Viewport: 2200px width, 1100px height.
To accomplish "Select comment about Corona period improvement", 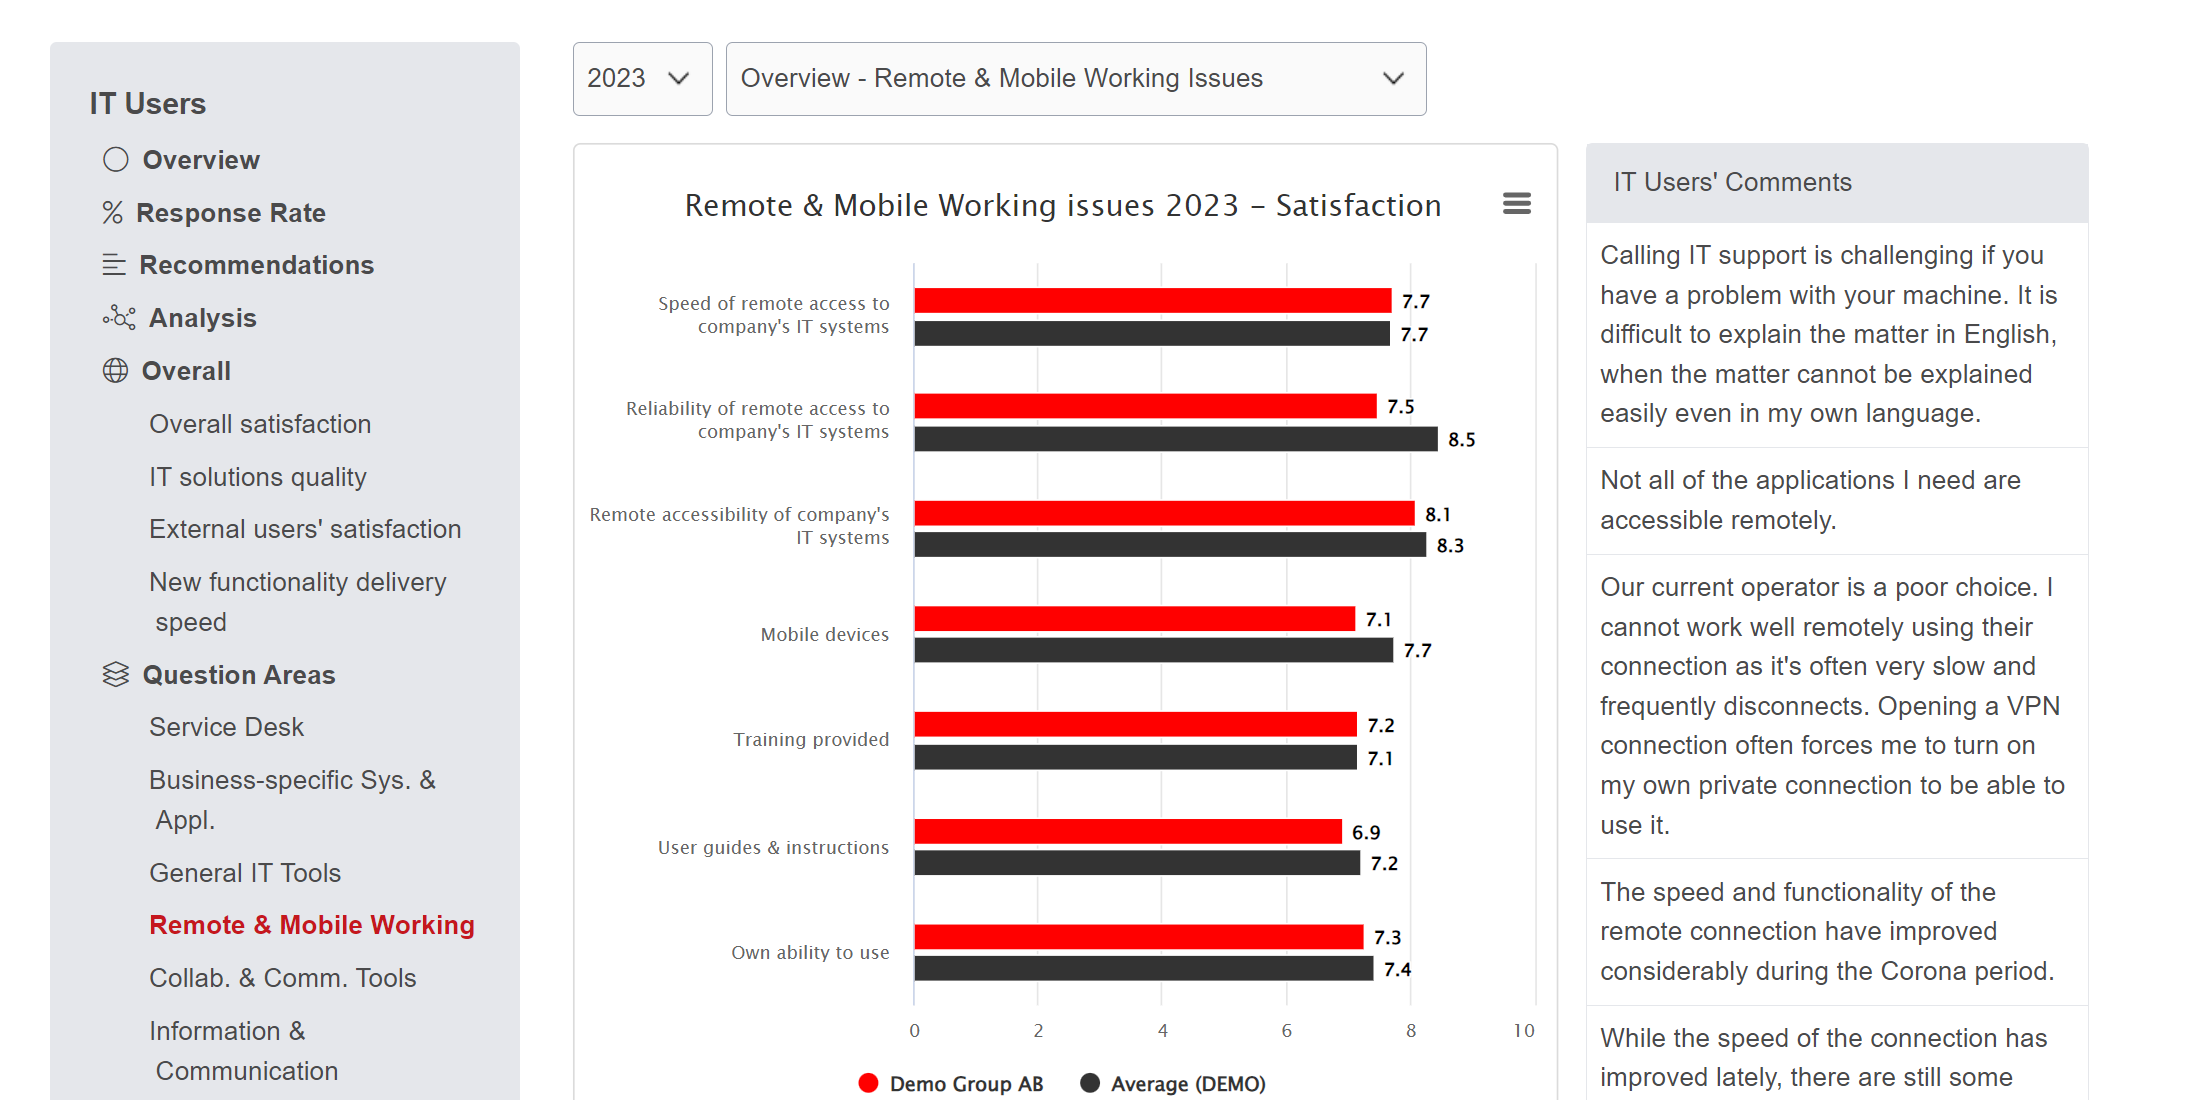I will [1837, 931].
